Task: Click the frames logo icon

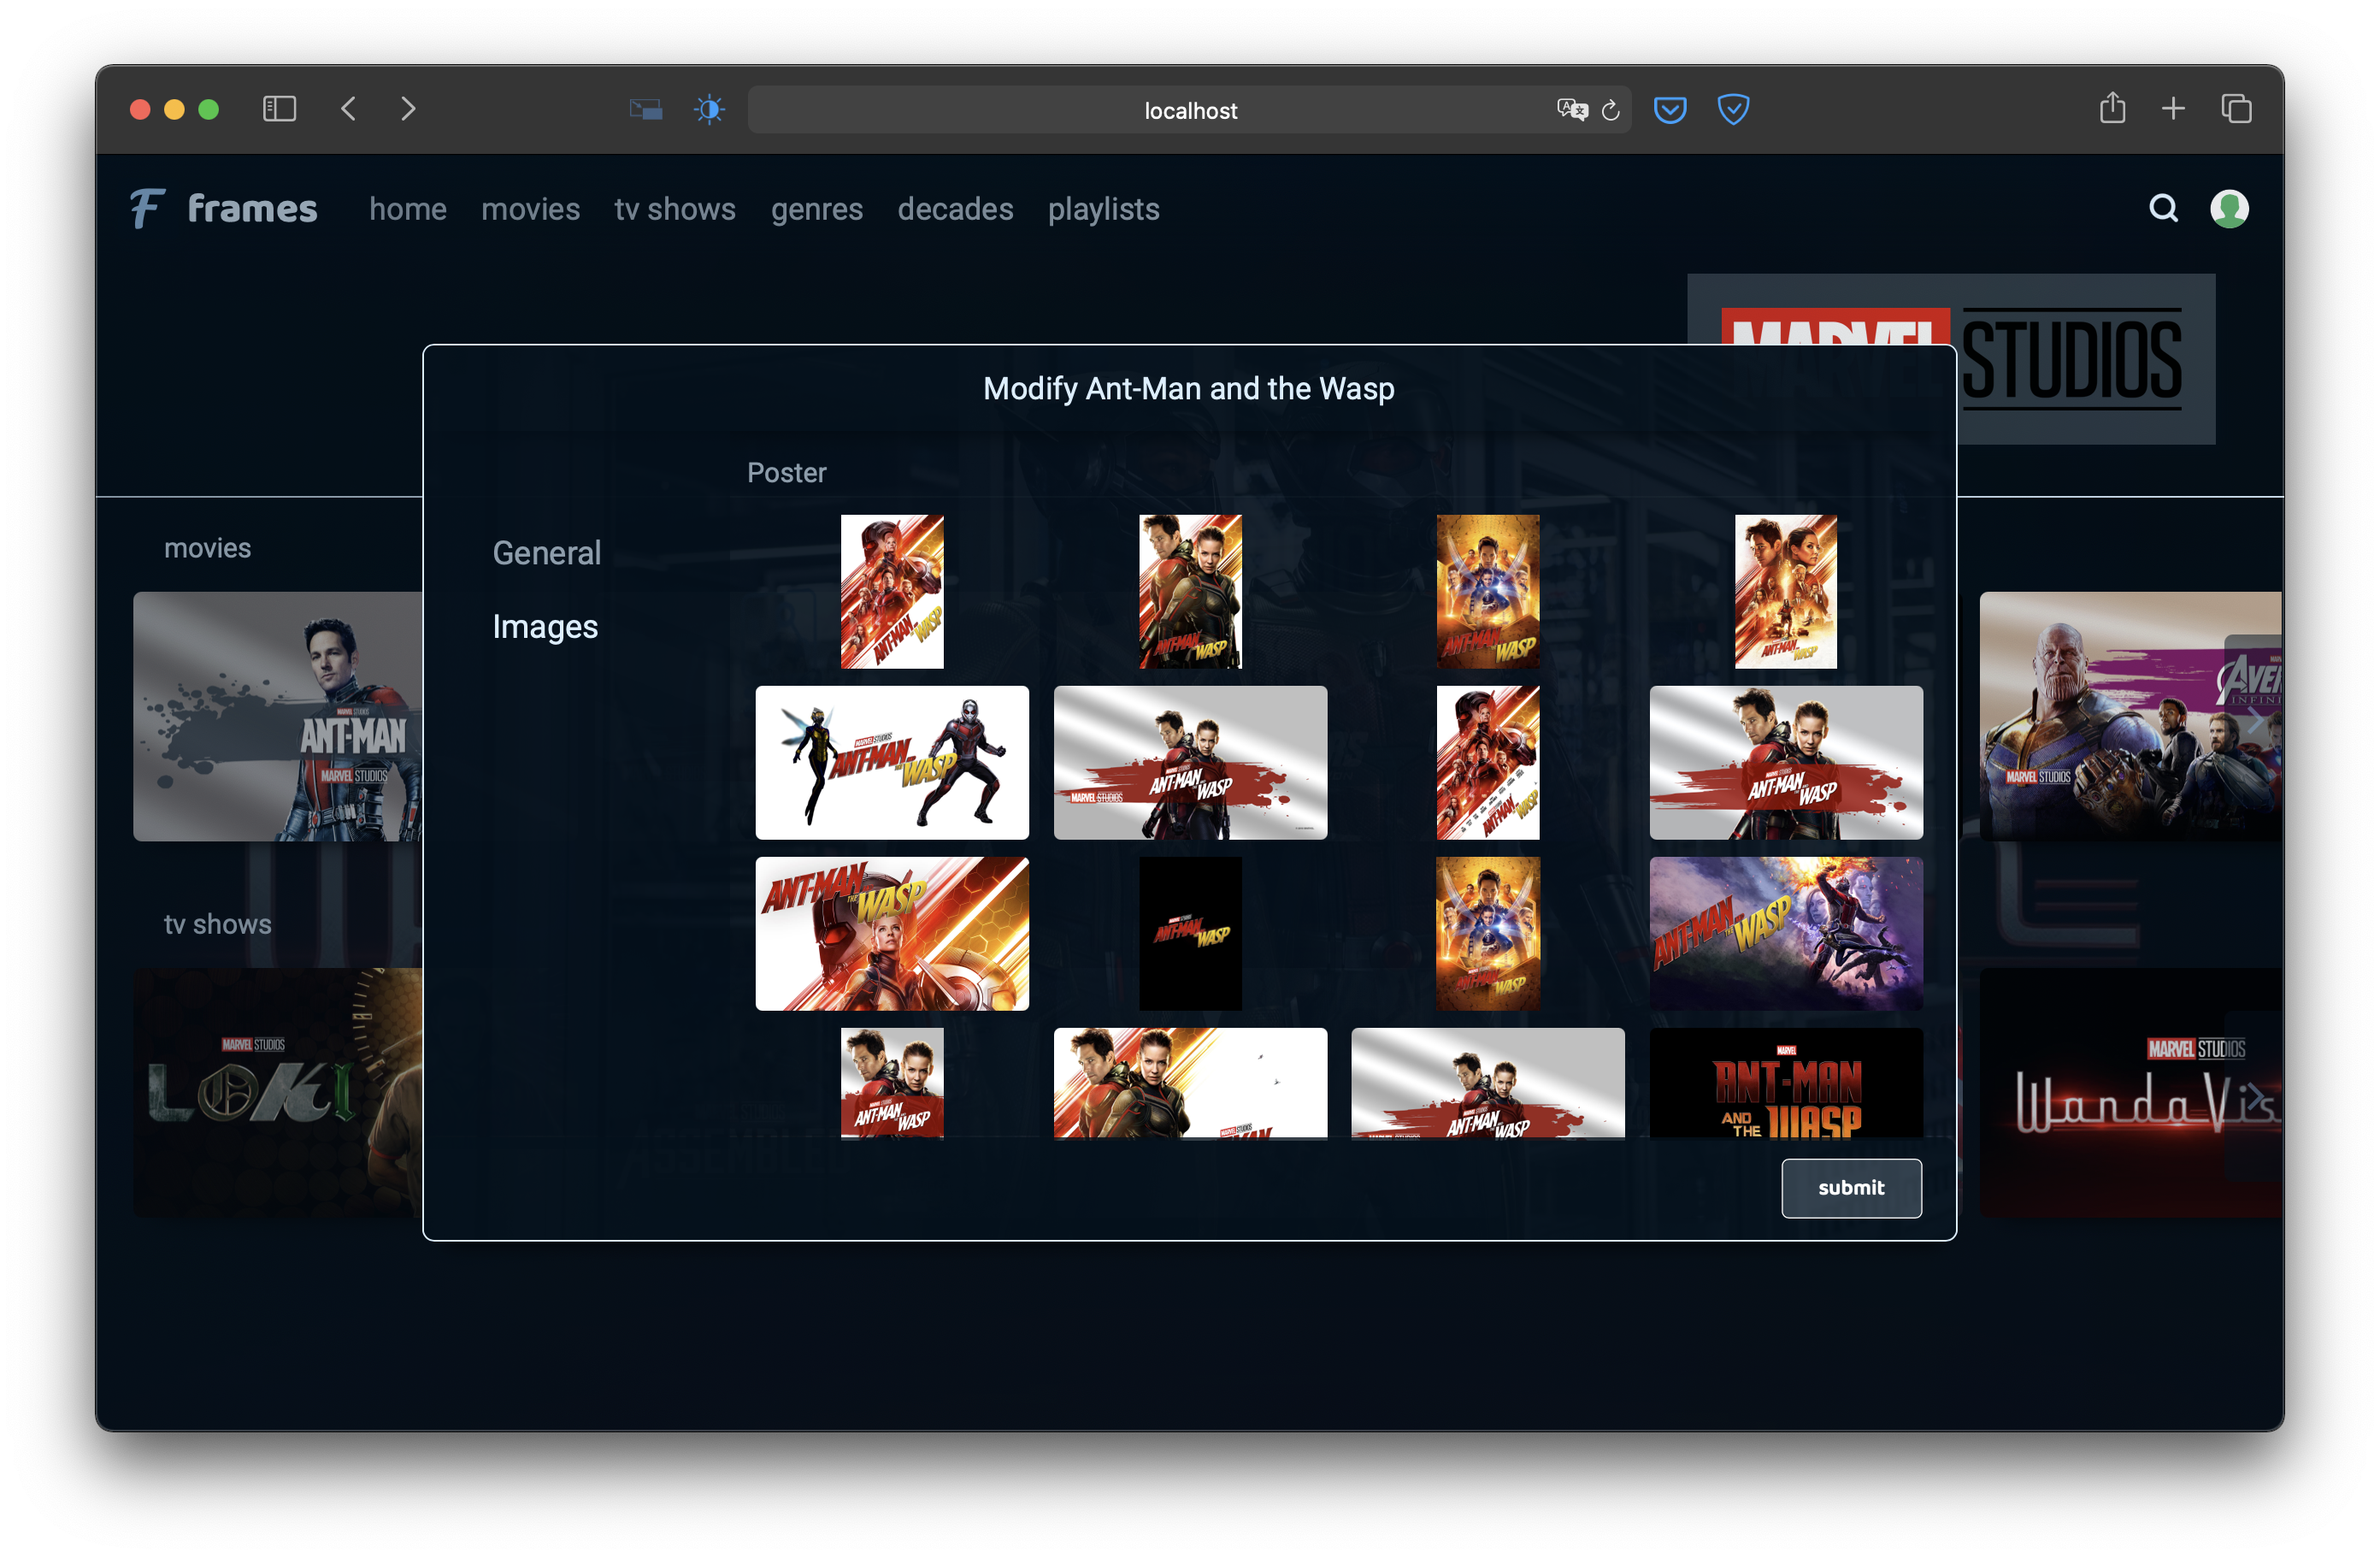Action: [147, 208]
